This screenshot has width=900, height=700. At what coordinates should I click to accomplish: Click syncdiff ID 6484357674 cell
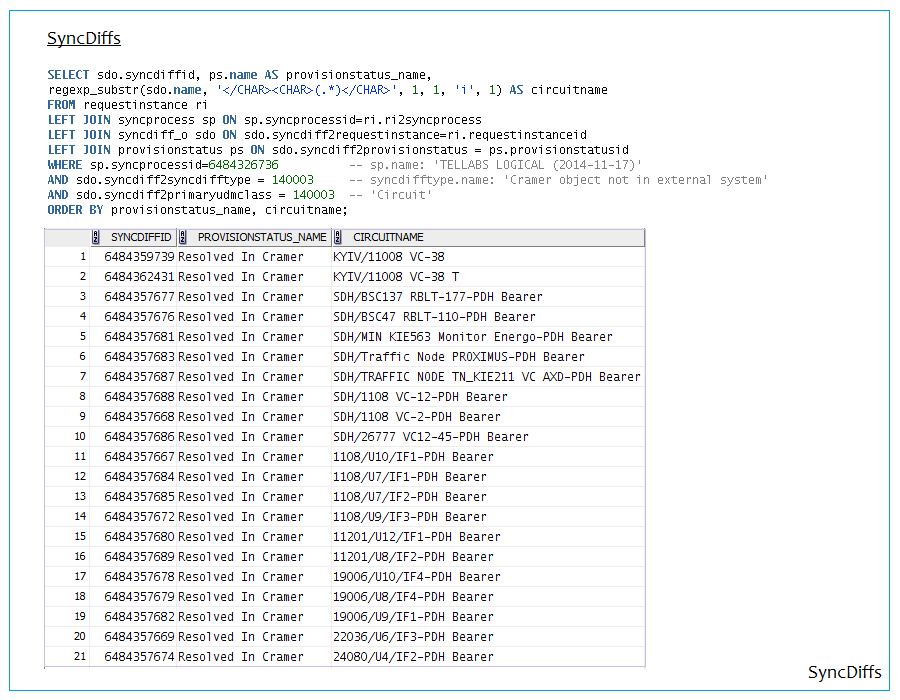point(139,657)
